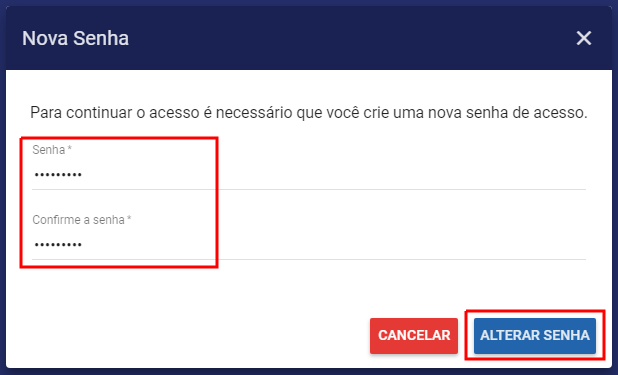618x375 pixels.
Task: Click the underline of the Senha field
Action: point(309,189)
